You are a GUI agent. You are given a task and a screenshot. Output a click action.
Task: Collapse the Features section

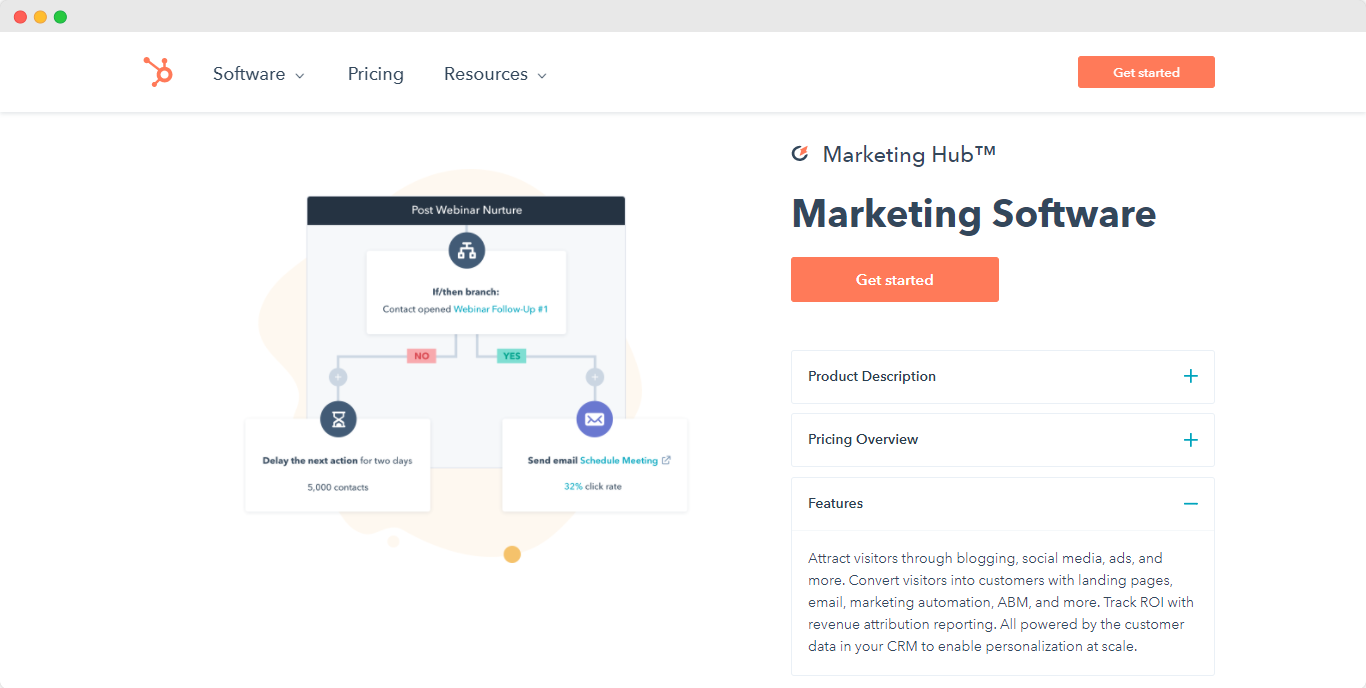click(x=1190, y=504)
